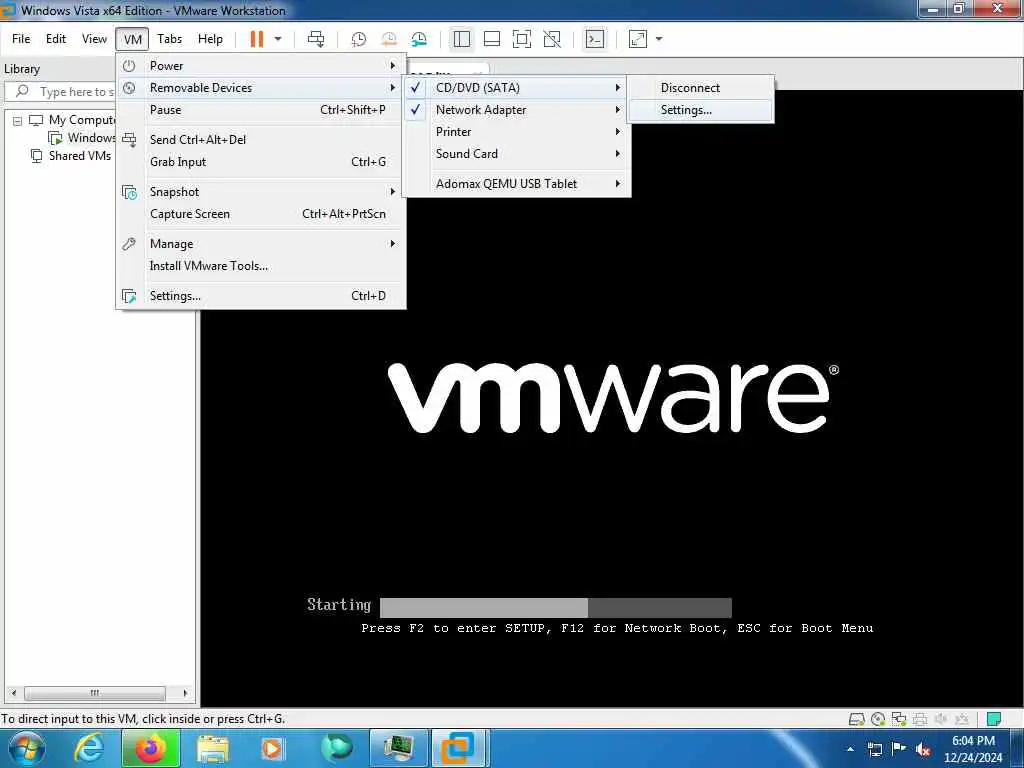
Task: Open Firefox from the taskbar
Action: (150, 748)
